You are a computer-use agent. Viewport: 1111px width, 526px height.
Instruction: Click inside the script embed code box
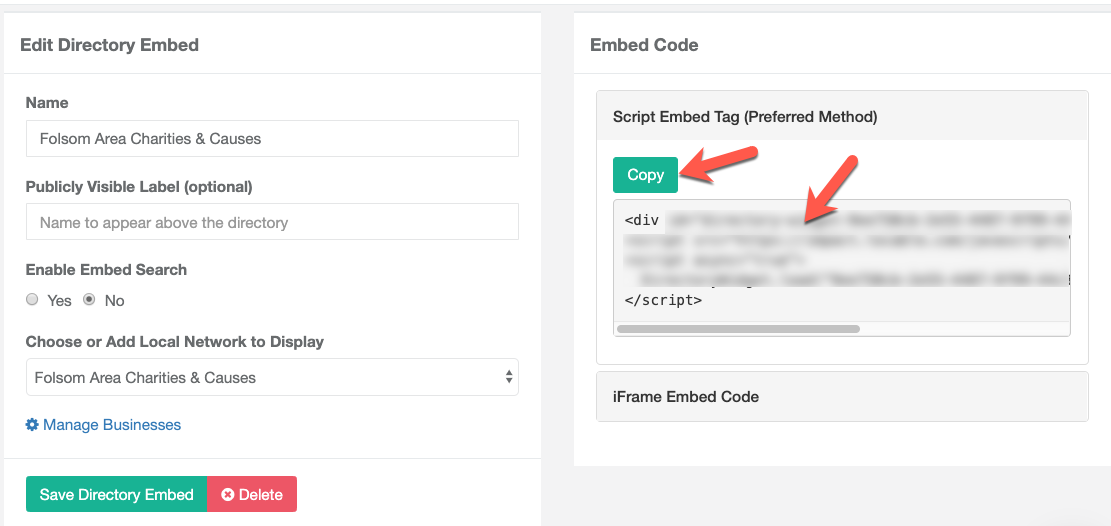point(842,260)
